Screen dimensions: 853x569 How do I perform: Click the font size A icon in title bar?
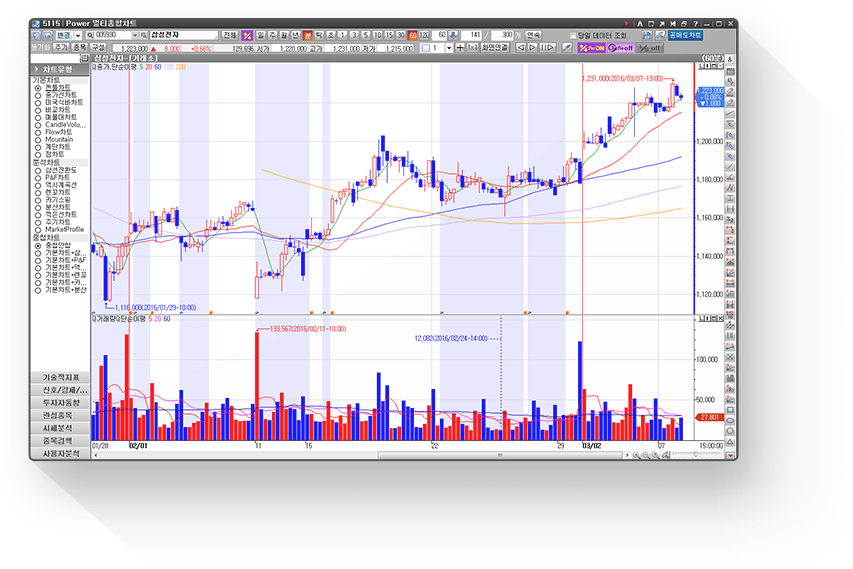pyautogui.click(x=640, y=24)
